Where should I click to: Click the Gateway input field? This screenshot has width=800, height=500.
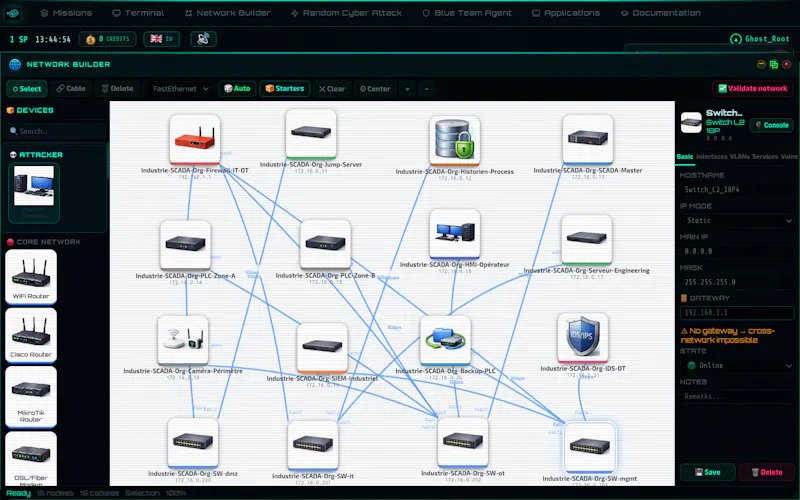pyautogui.click(x=737, y=312)
